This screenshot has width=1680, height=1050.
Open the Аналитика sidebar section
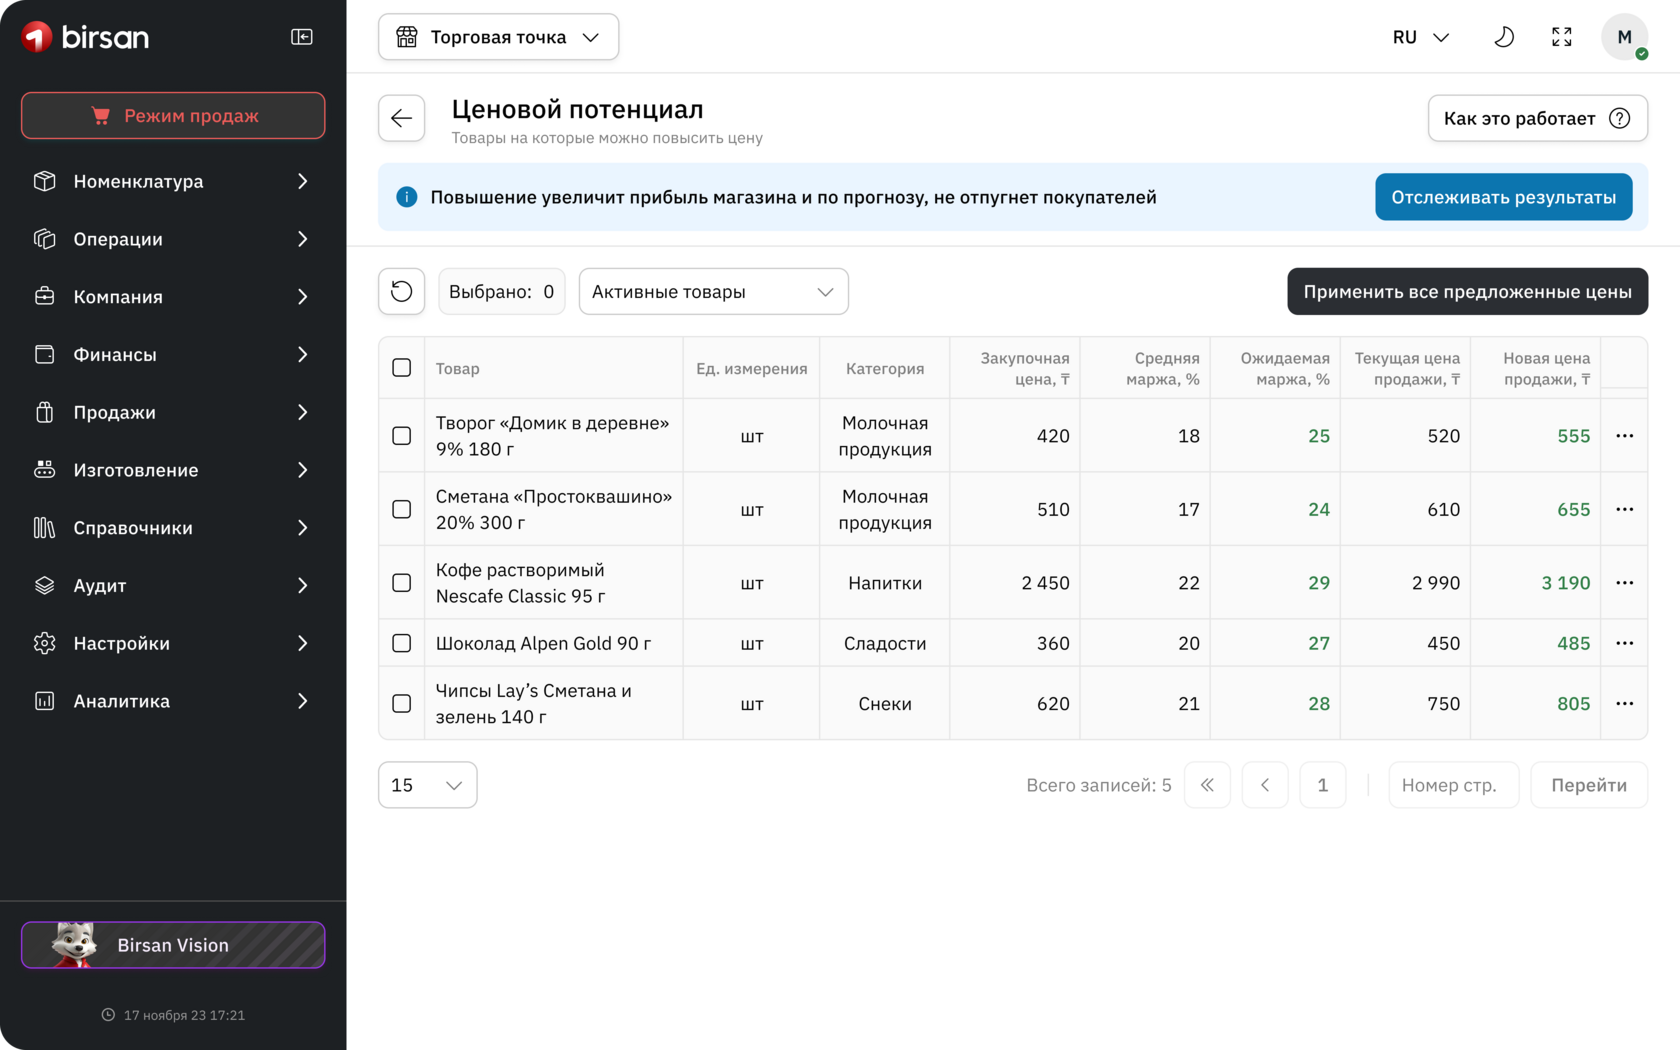click(x=173, y=701)
